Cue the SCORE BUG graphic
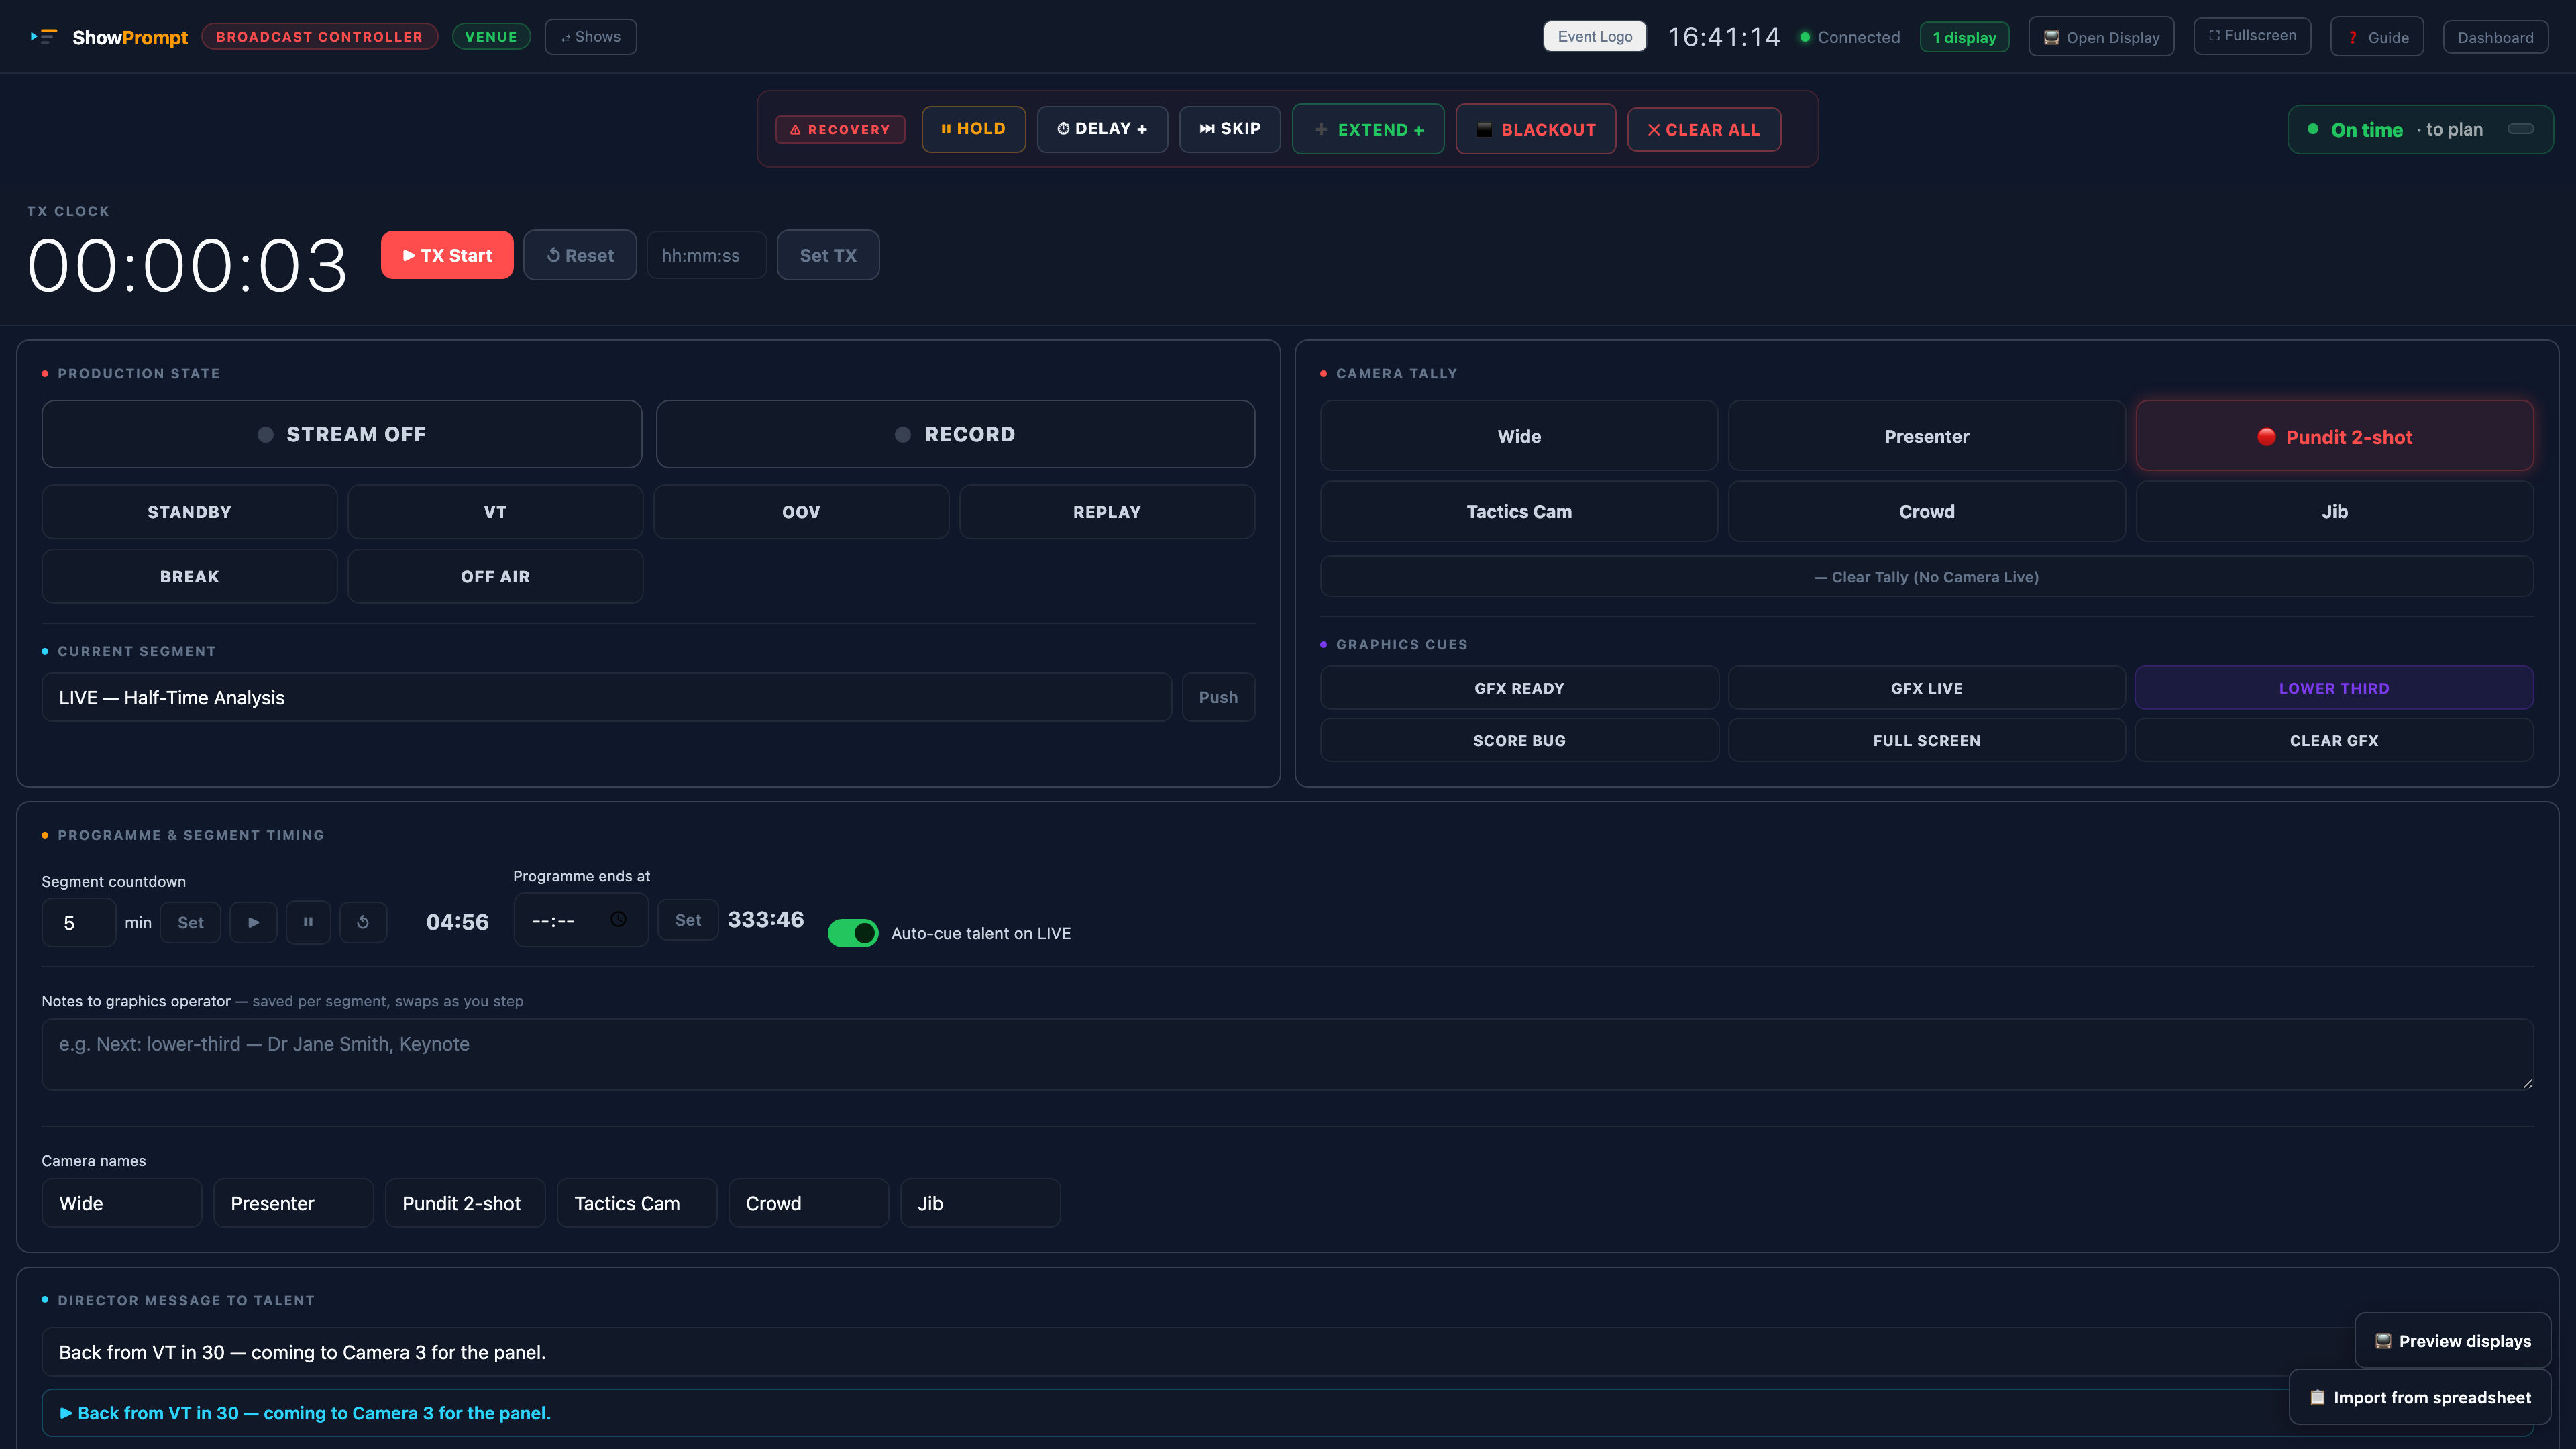 [x=1519, y=740]
